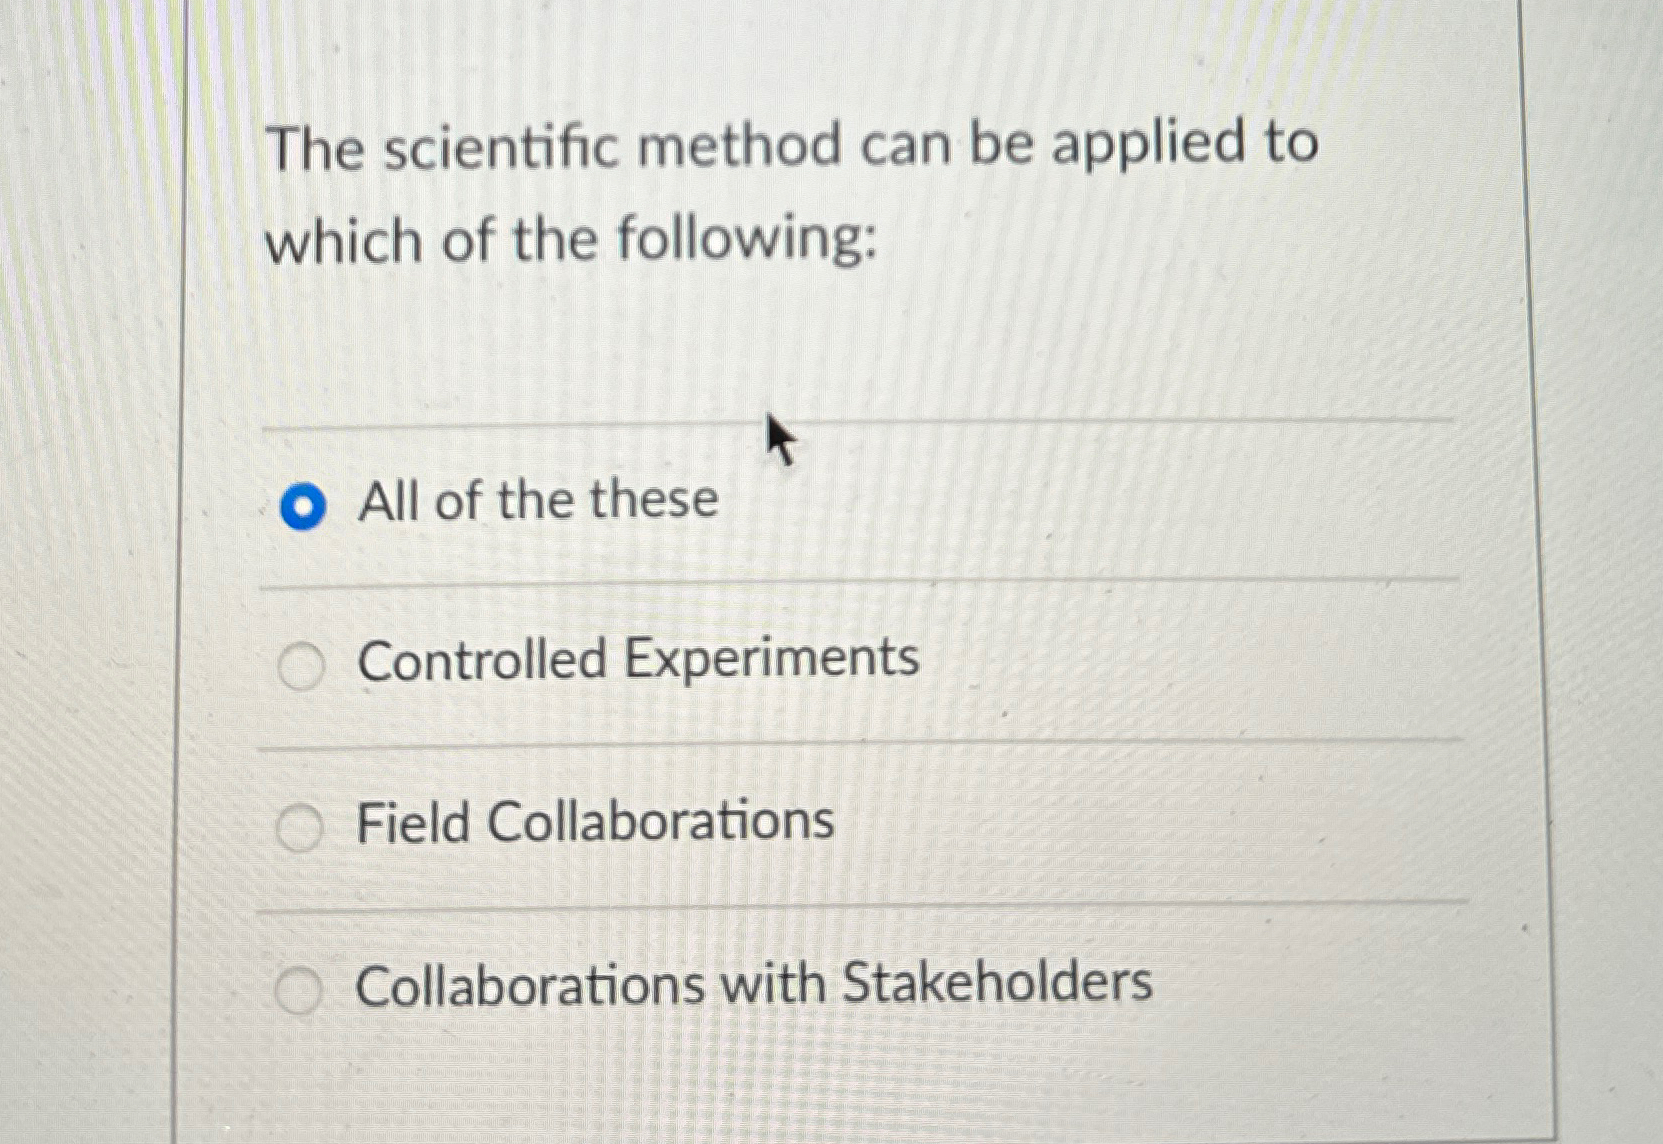Select the "Collaborations with Stakeholders" radio button

click(301, 990)
